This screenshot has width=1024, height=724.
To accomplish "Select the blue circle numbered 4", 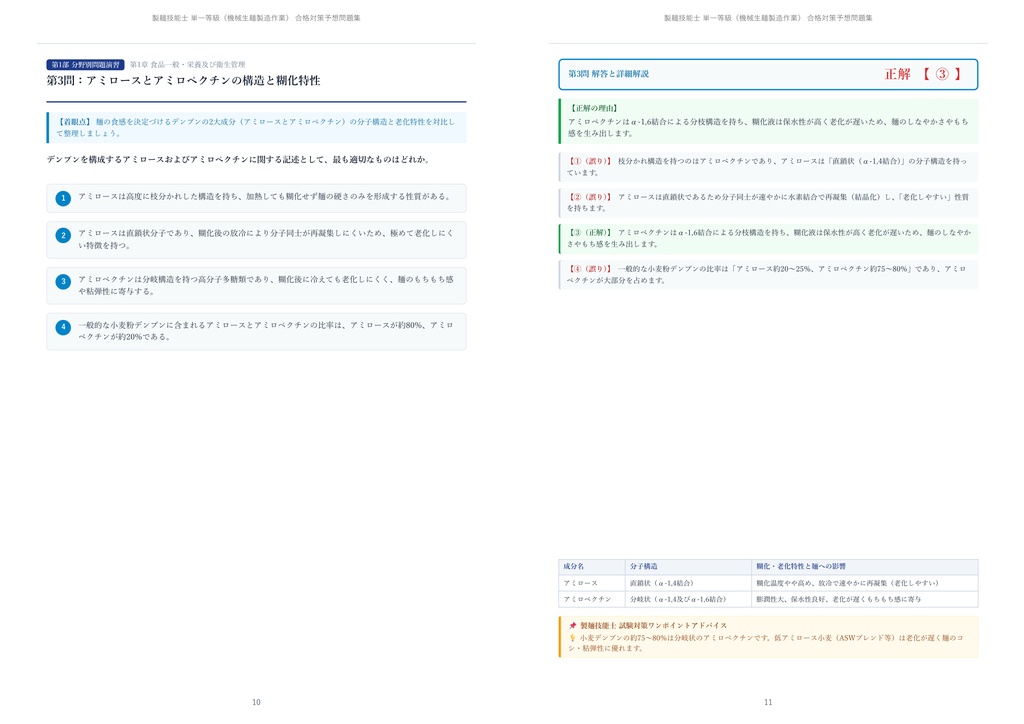I will (63, 327).
